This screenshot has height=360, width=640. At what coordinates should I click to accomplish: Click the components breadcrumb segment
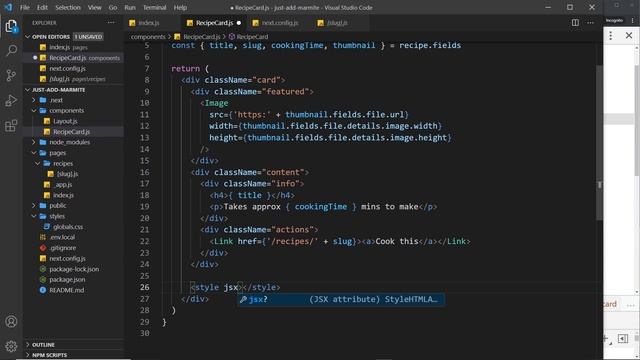tap(148, 37)
